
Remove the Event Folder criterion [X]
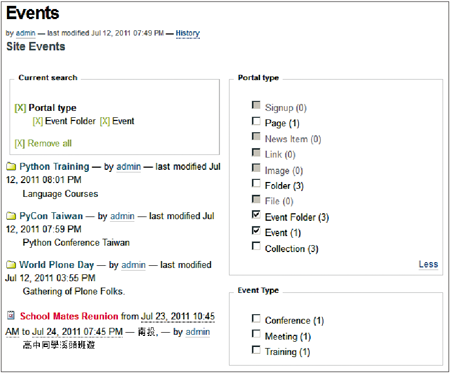pos(38,121)
